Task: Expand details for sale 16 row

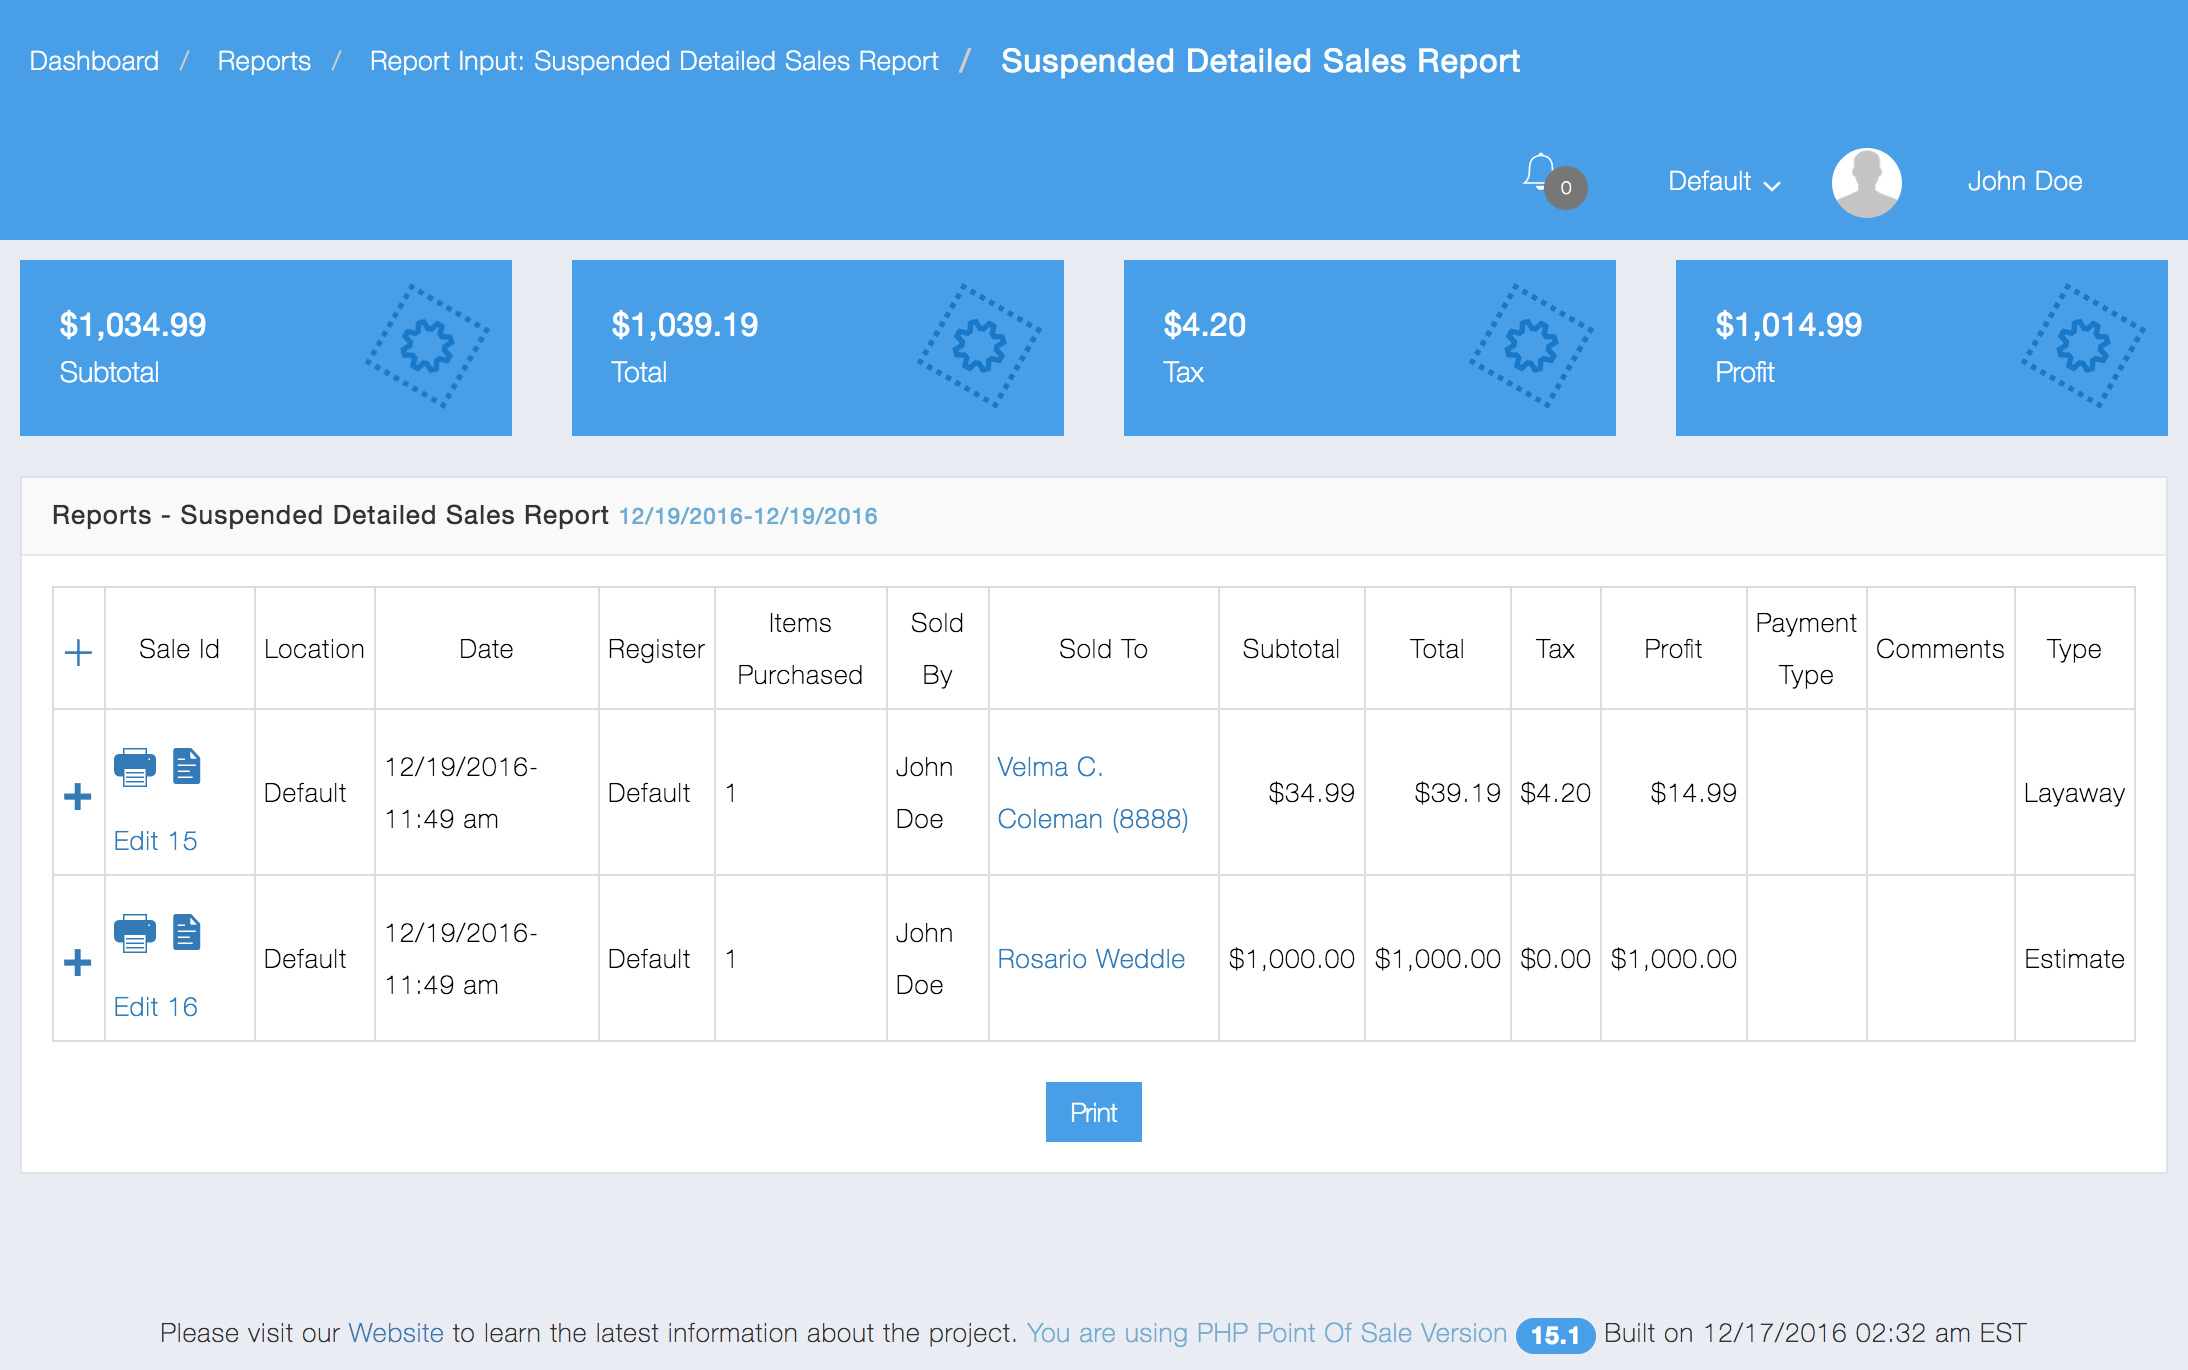Action: (78, 963)
